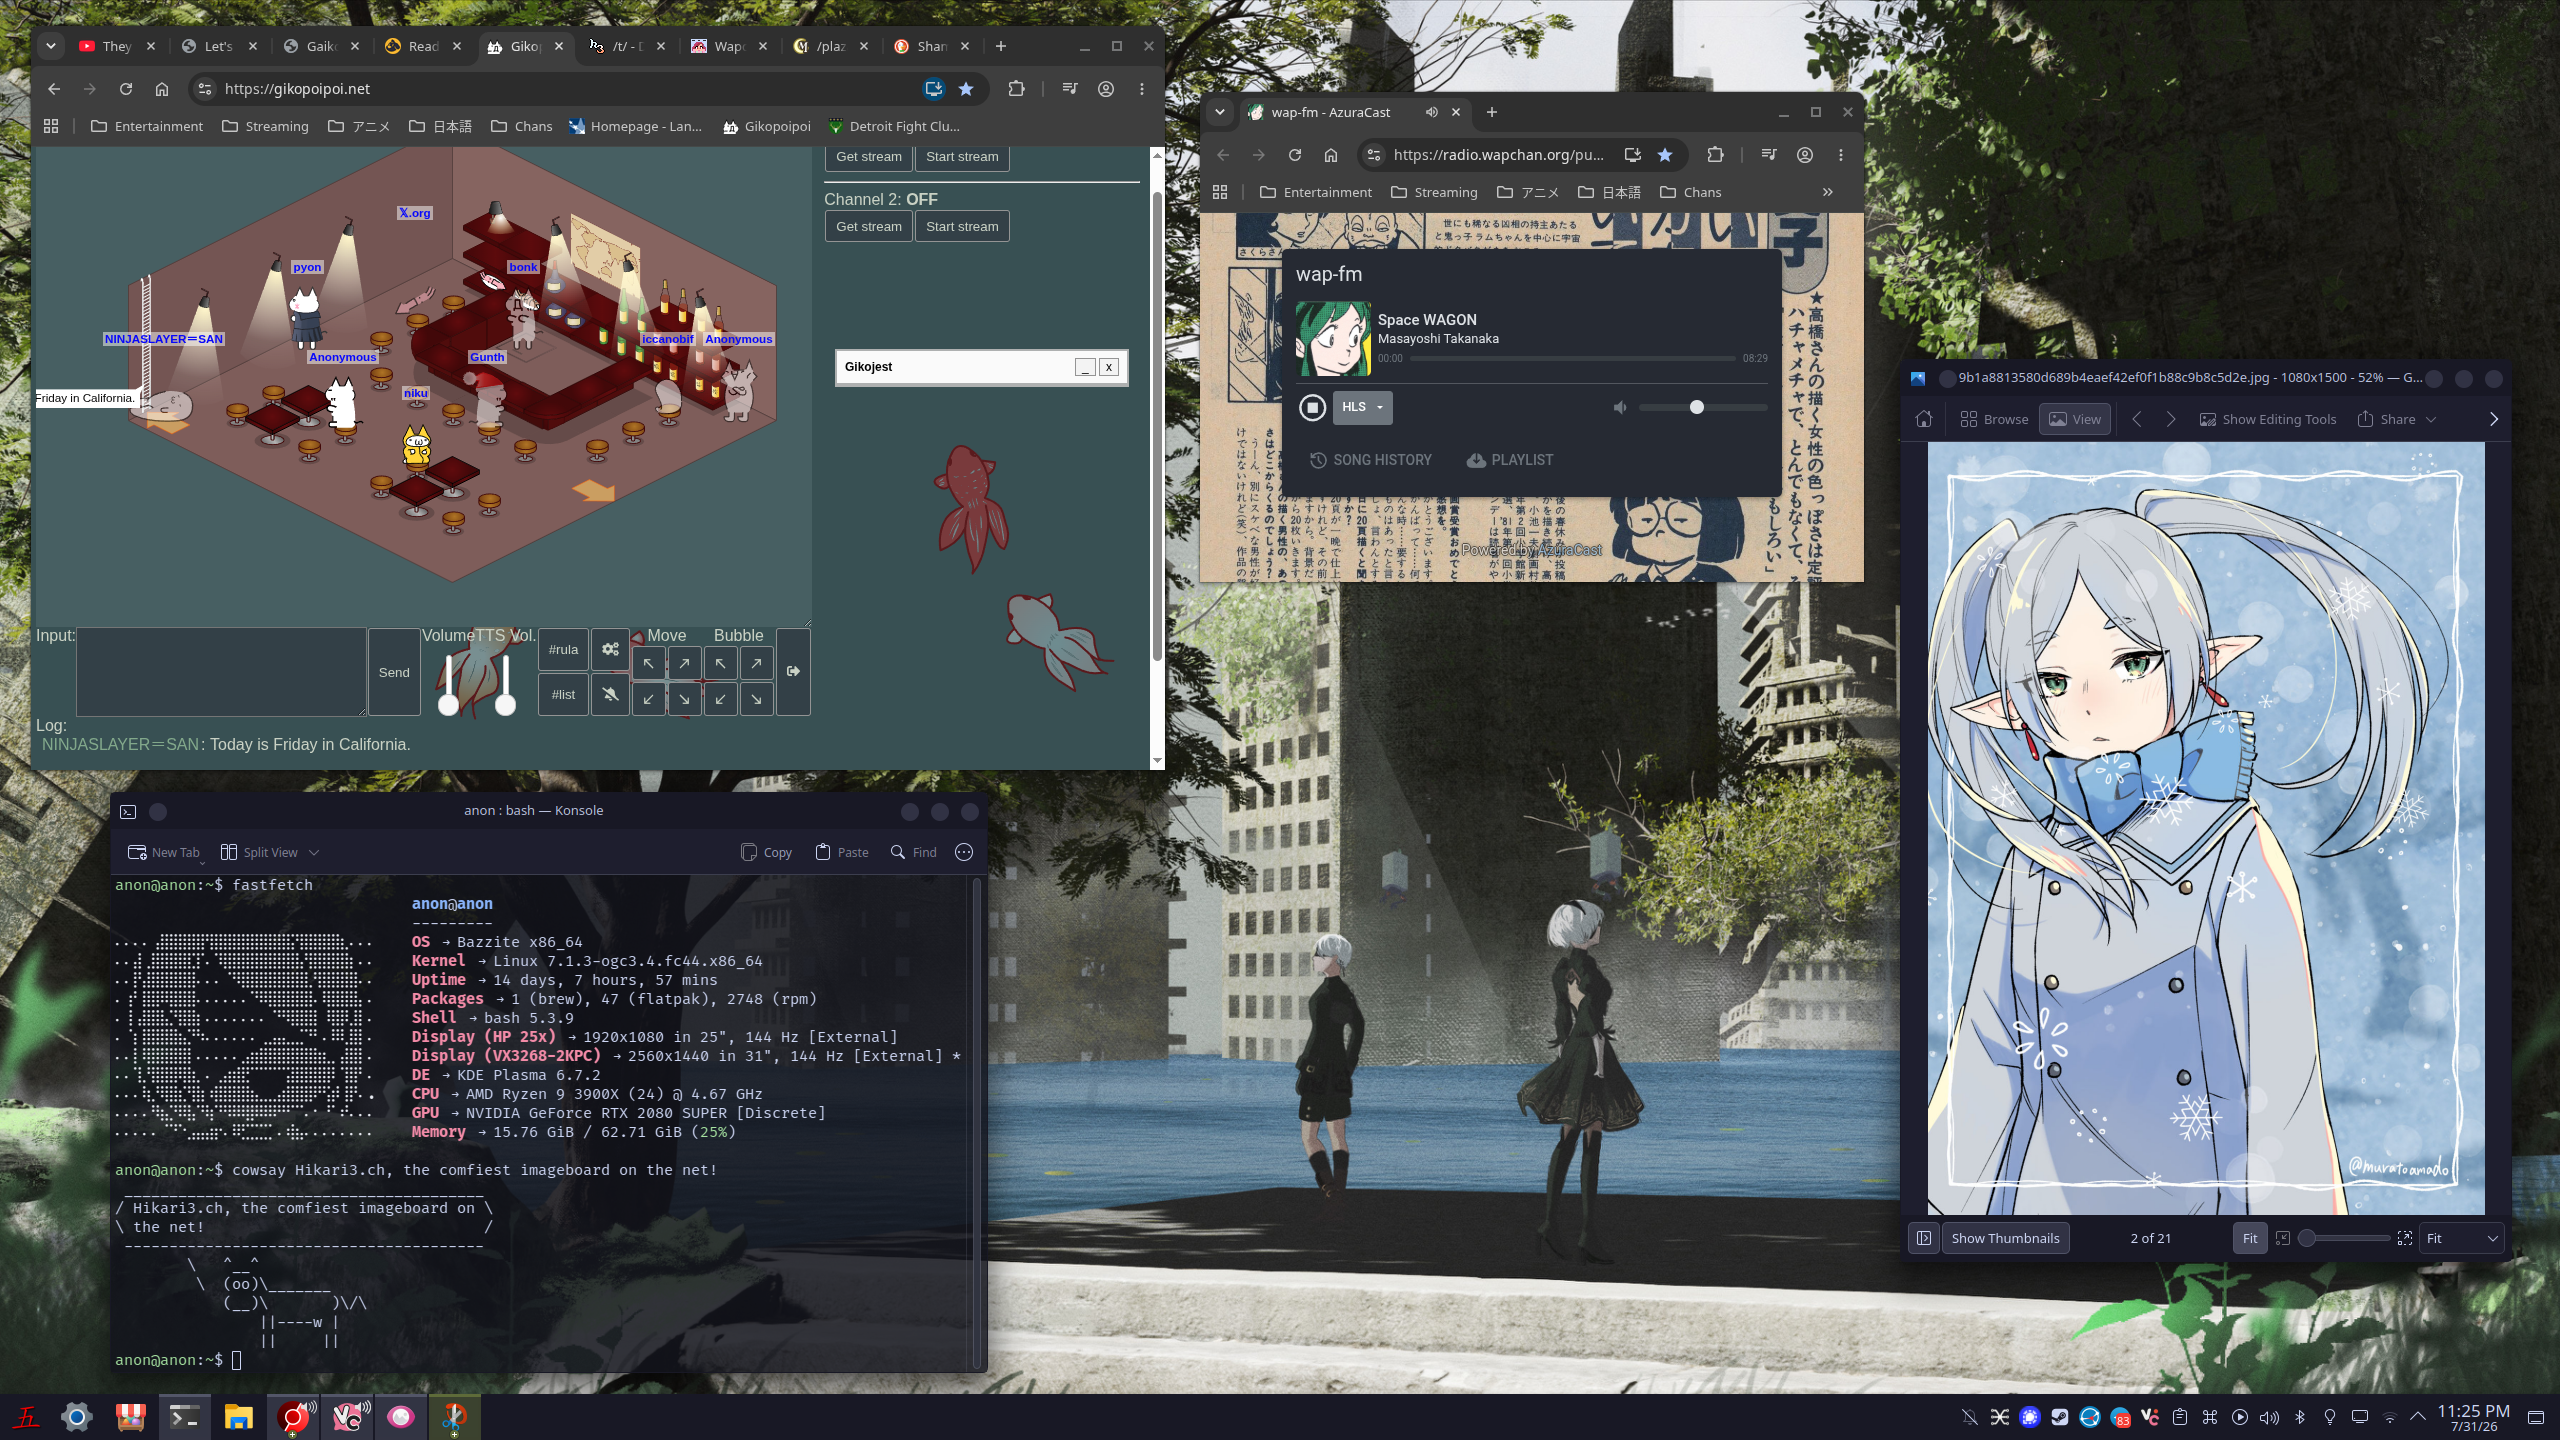Screen dimensions: 2560x1440
Task: Open Extensions puzzle icon in Gikopoipoi browser
Action: click(1016, 89)
